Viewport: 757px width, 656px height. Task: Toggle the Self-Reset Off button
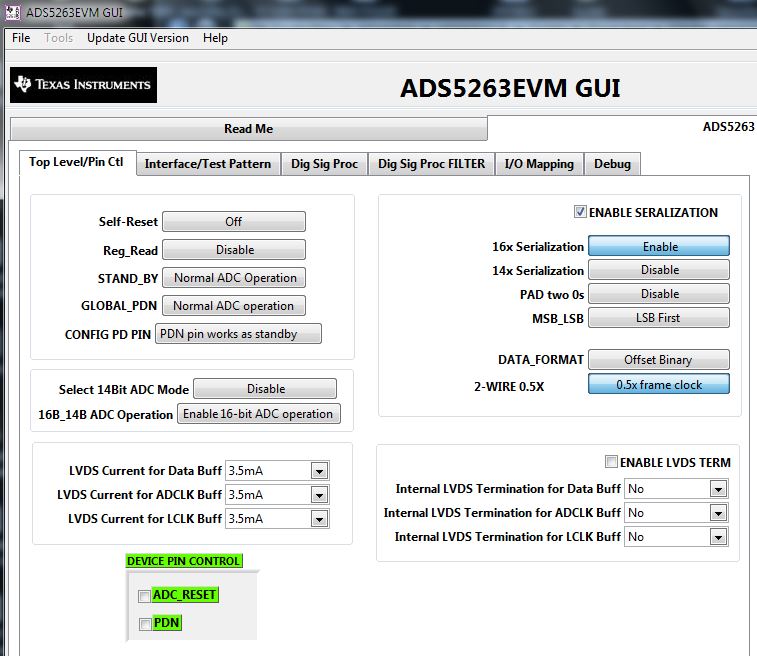tap(234, 222)
